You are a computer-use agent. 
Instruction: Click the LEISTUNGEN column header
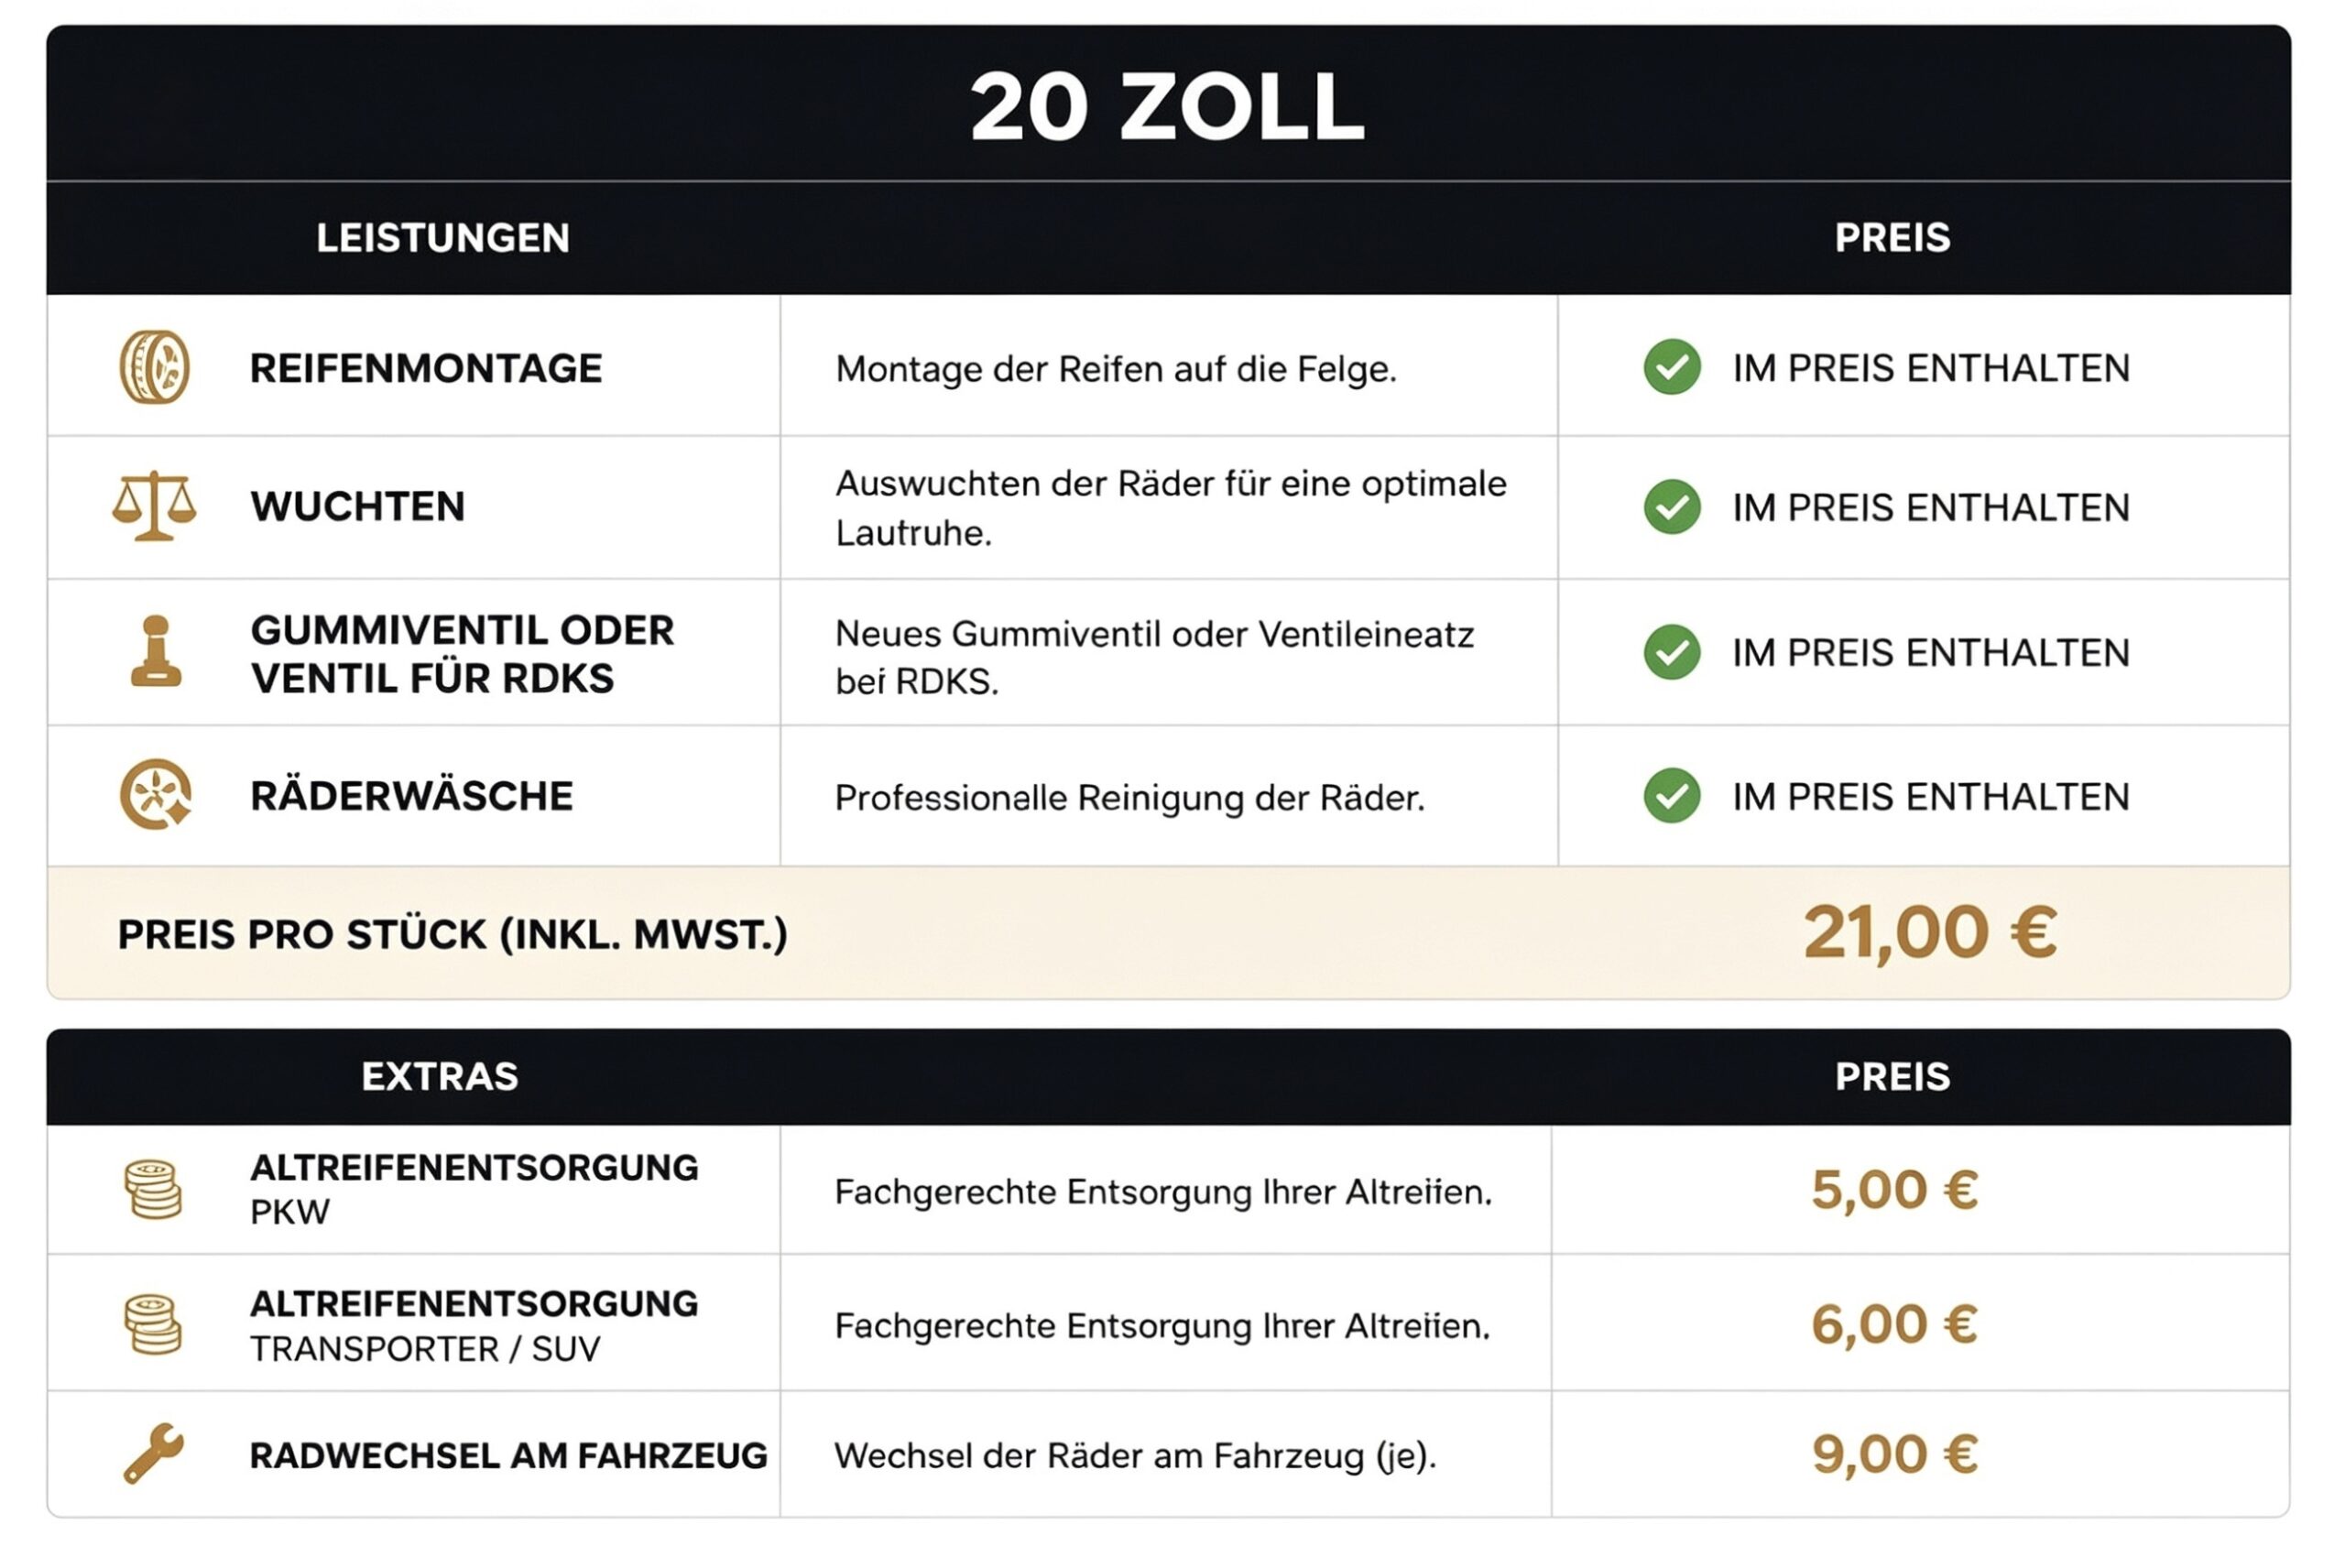[x=443, y=238]
